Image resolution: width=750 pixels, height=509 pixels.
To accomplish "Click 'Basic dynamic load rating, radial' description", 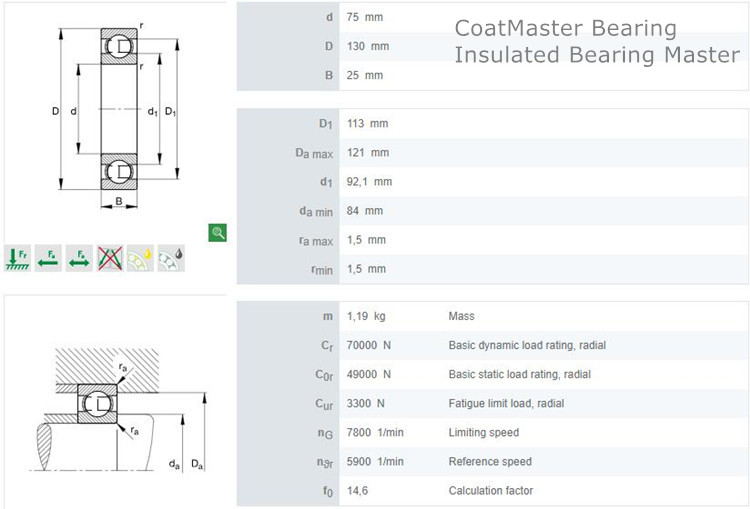I will click(x=527, y=345).
